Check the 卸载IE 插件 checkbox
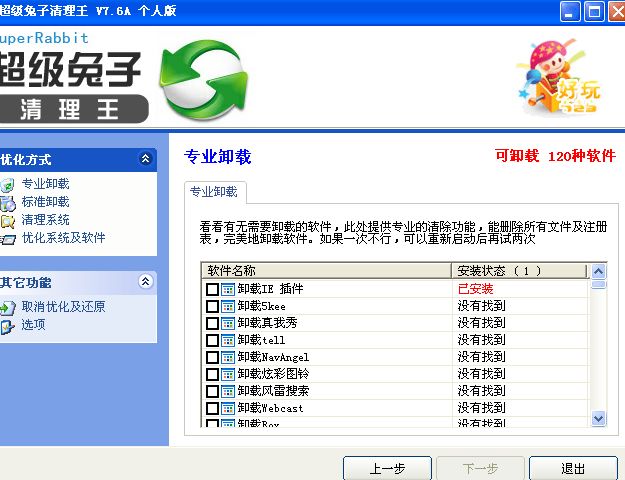Viewport: 625px width, 480px height. pos(212,289)
